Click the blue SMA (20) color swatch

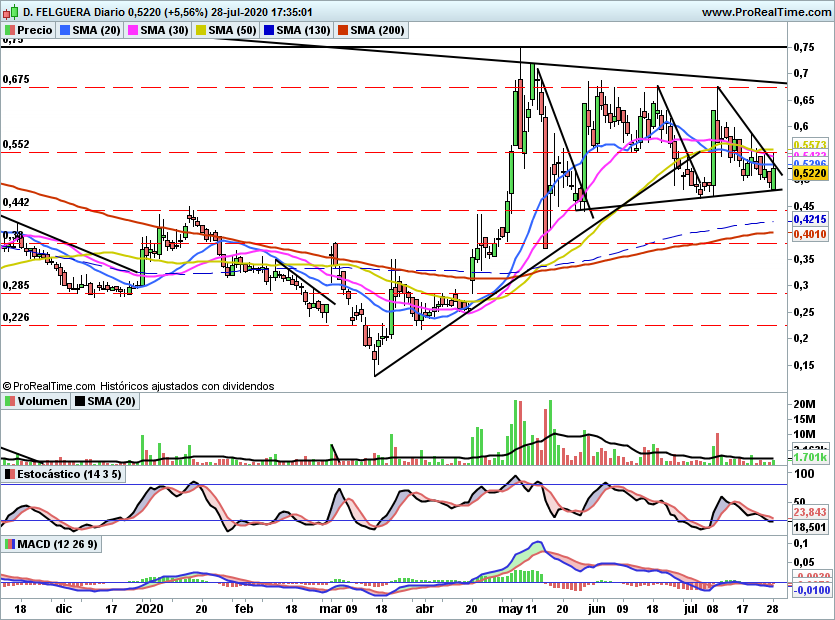click(x=65, y=30)
